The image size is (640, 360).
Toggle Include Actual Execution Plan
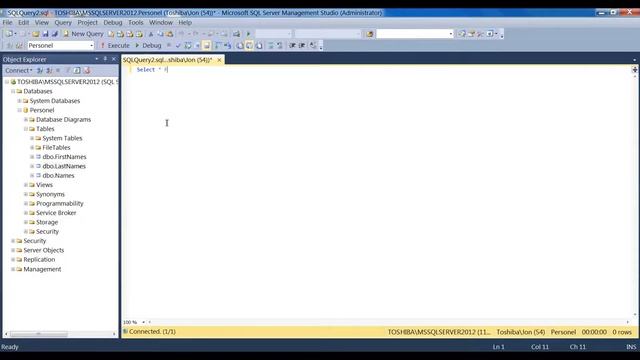218,45
